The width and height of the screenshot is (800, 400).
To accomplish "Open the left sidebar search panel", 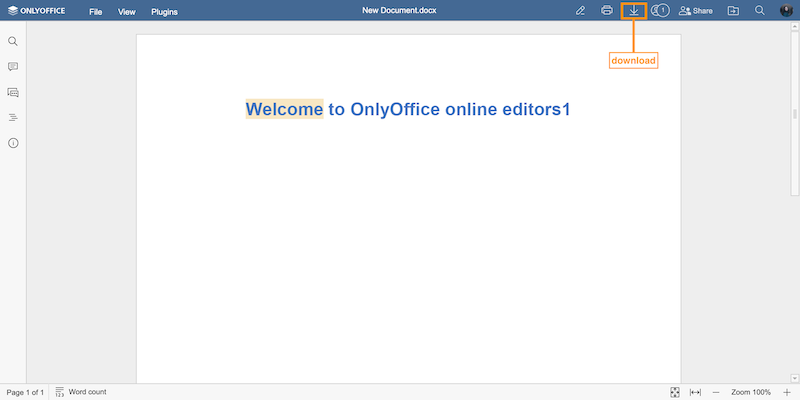I will pyautogui.click(x=13, y=42).
